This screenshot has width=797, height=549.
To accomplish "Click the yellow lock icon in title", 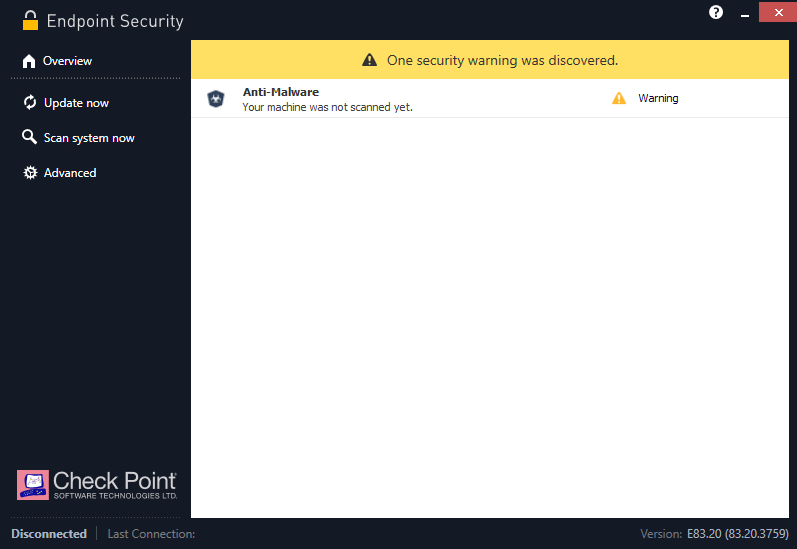I will click(x=30, y=20).
